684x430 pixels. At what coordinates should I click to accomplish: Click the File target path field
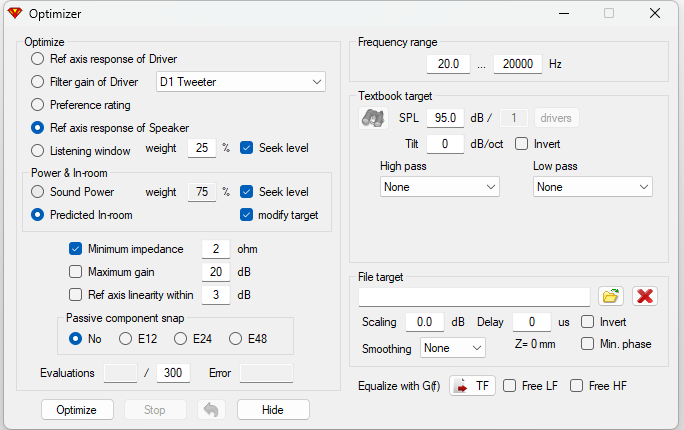click(x=474, y=297)
